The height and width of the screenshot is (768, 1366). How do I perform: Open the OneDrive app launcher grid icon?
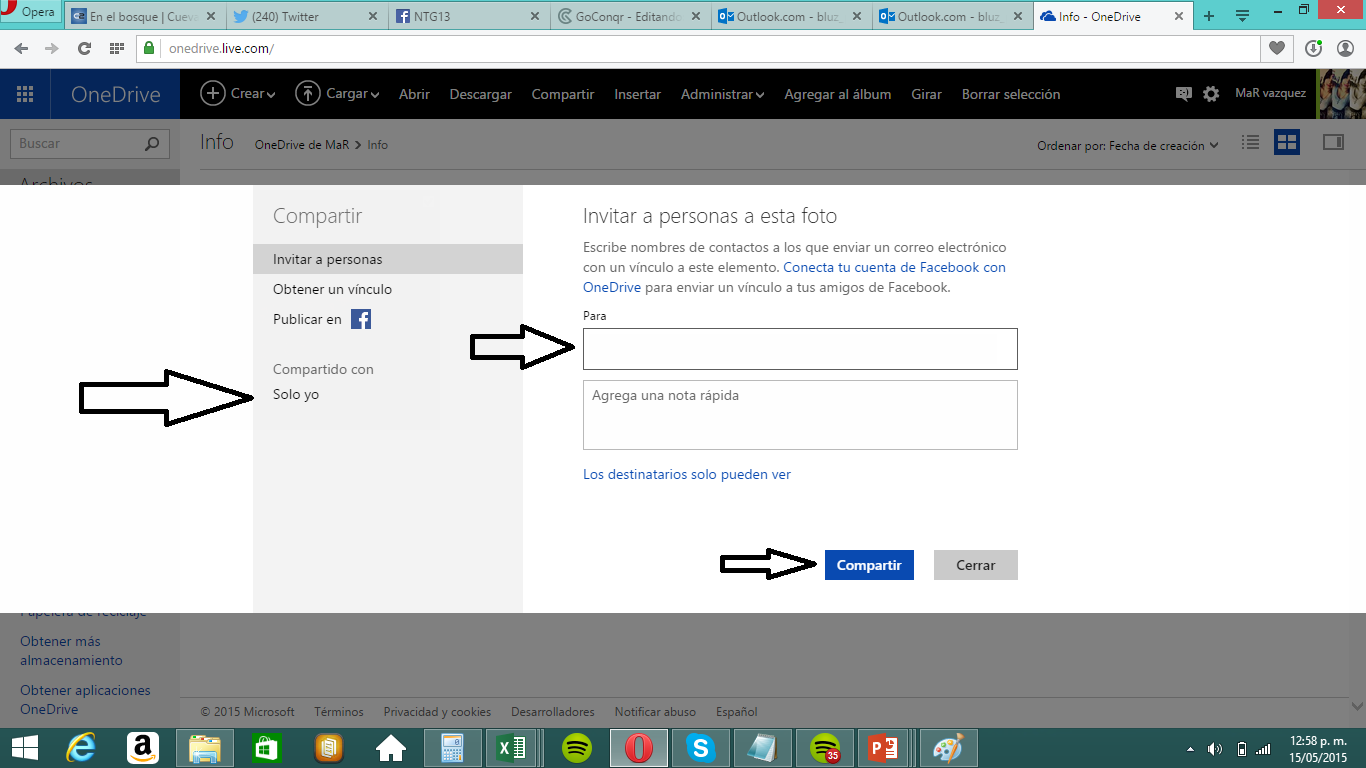coord(25,94)
